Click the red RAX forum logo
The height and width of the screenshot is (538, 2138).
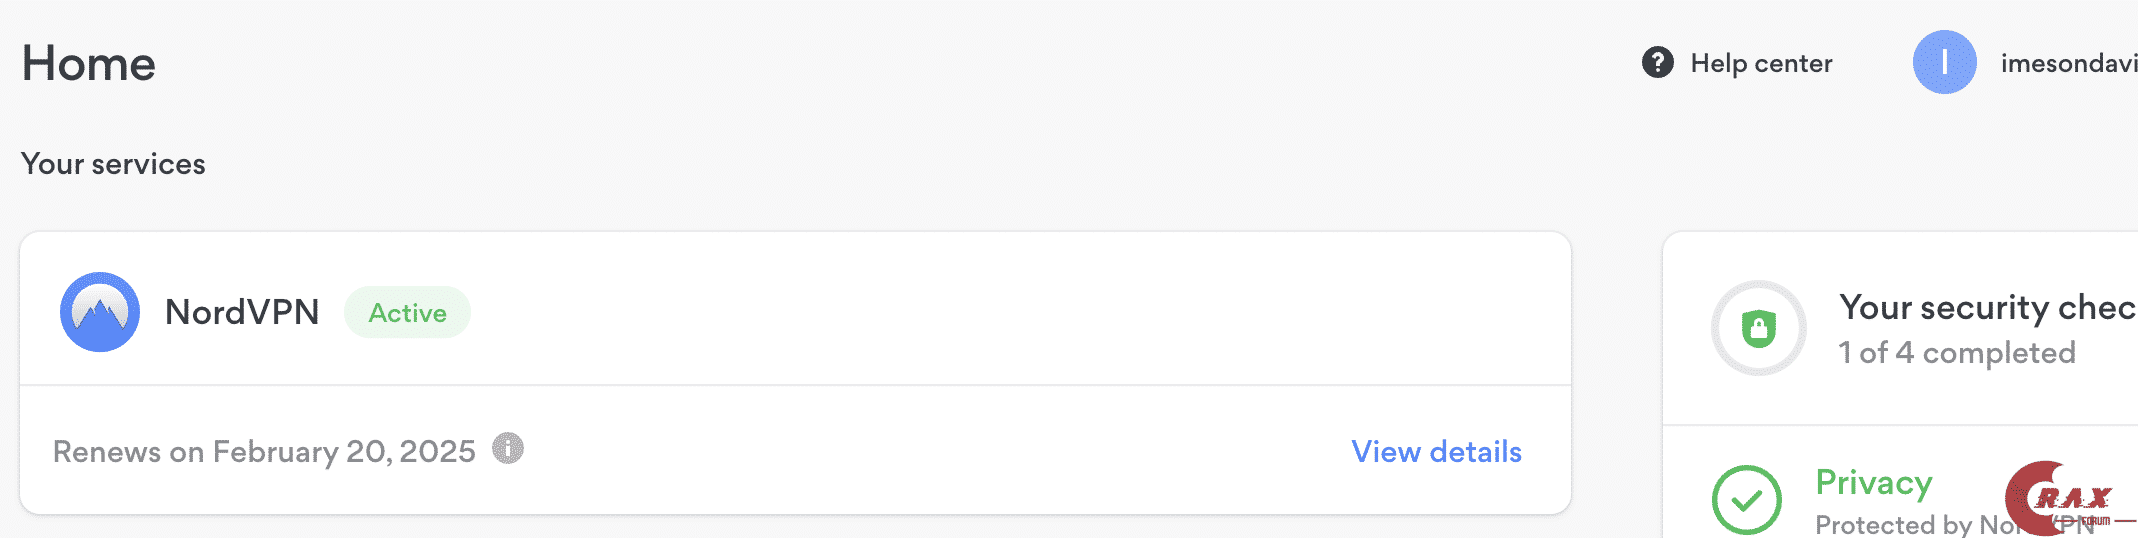click(x=2060, y=498)
